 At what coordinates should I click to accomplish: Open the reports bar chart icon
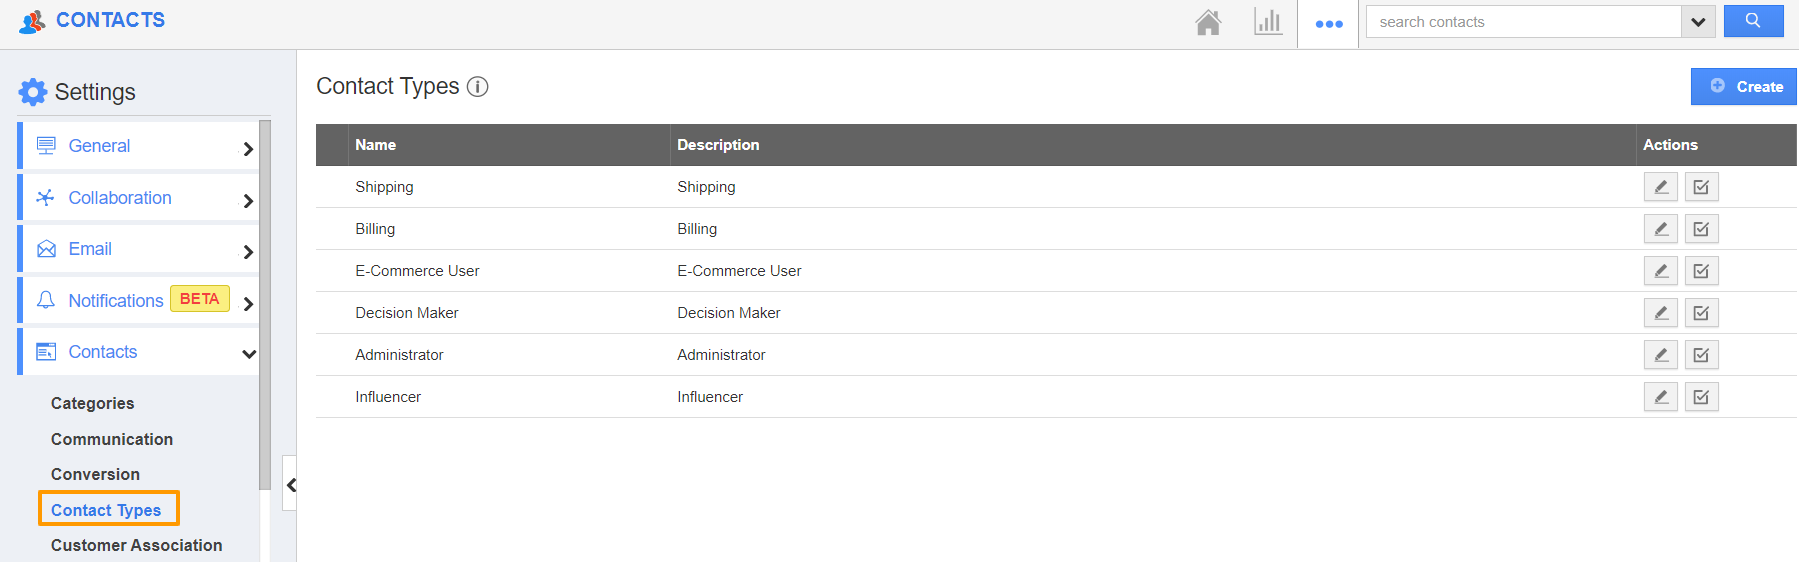click(1268, 22)
